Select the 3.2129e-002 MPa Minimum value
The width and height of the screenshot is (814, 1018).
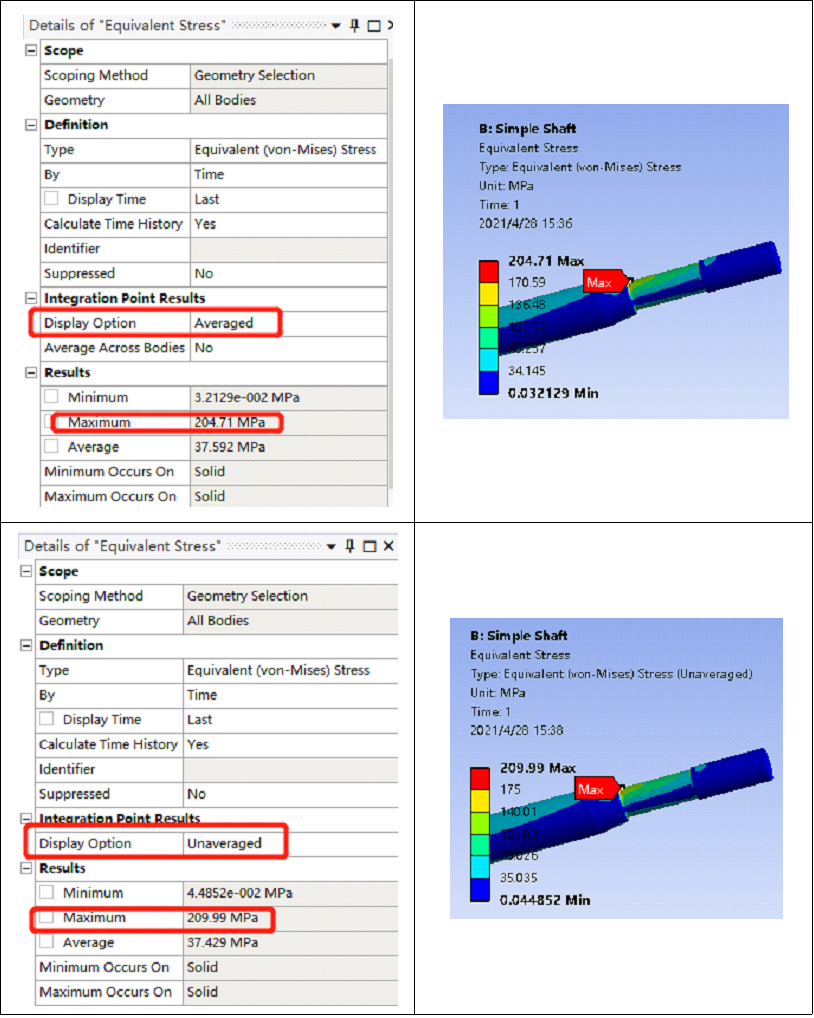click(x=288, y=397)
